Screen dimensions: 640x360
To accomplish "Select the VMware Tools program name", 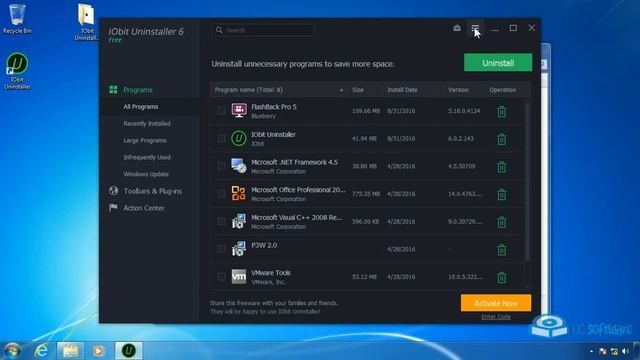I will click(x=271, y=273).
